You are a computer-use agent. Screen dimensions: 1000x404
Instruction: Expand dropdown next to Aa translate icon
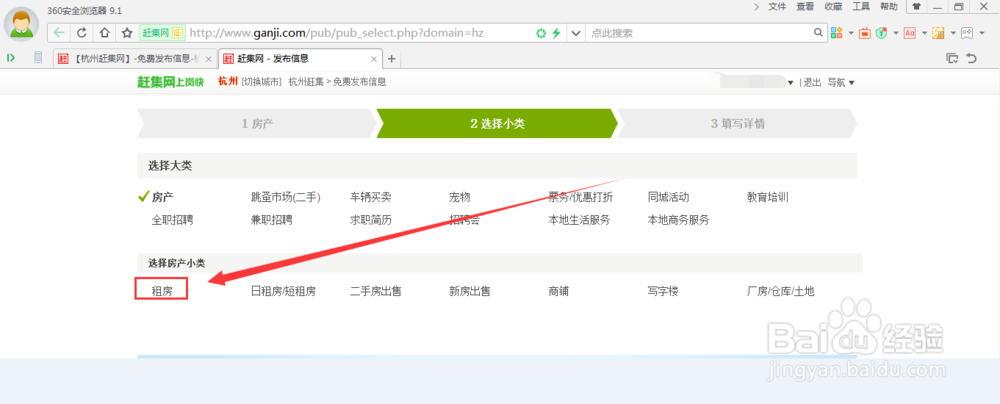(924, 33)
